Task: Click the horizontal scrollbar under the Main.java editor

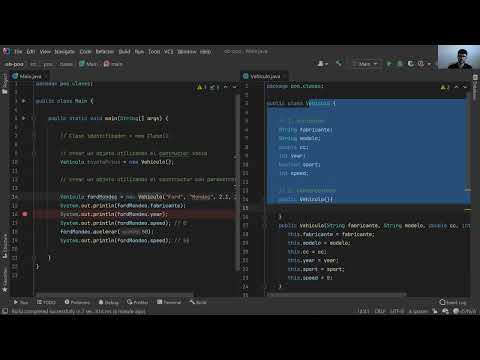Action: (x=115, y=295)
